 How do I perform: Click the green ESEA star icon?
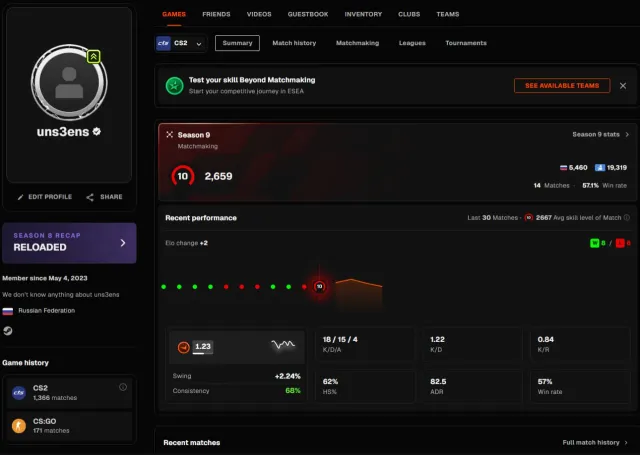(x=174, y=86)
